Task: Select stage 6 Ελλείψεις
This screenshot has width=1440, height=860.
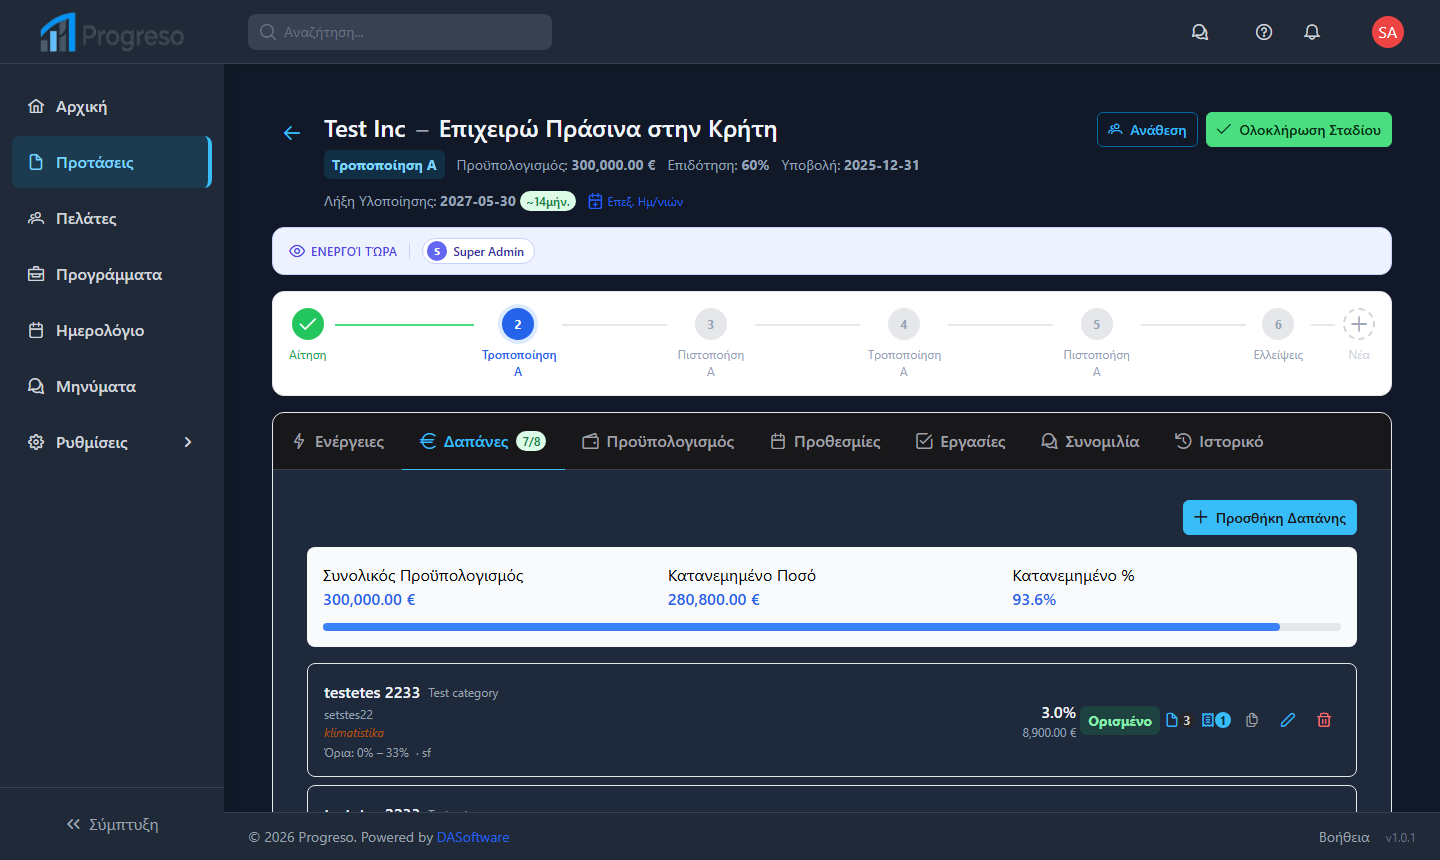Action: [1278, 324]
